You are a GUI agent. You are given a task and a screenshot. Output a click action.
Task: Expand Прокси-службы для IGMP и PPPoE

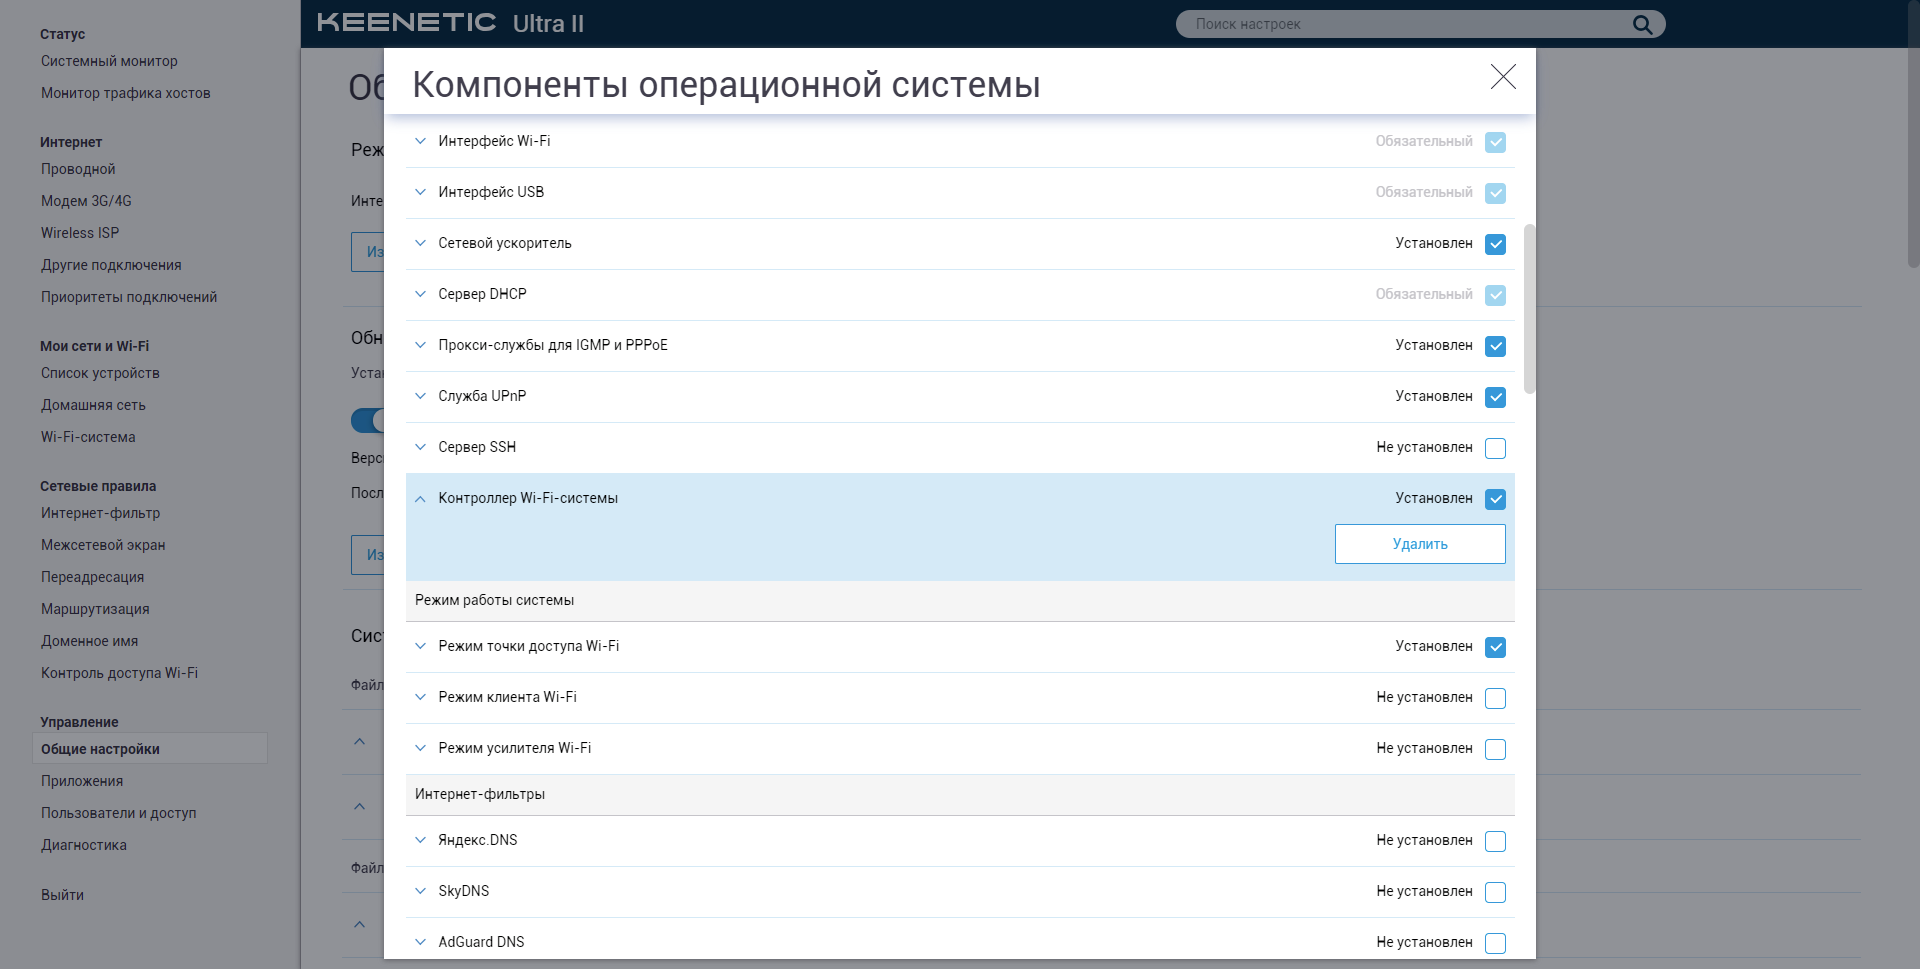click(x=420, y=345)
